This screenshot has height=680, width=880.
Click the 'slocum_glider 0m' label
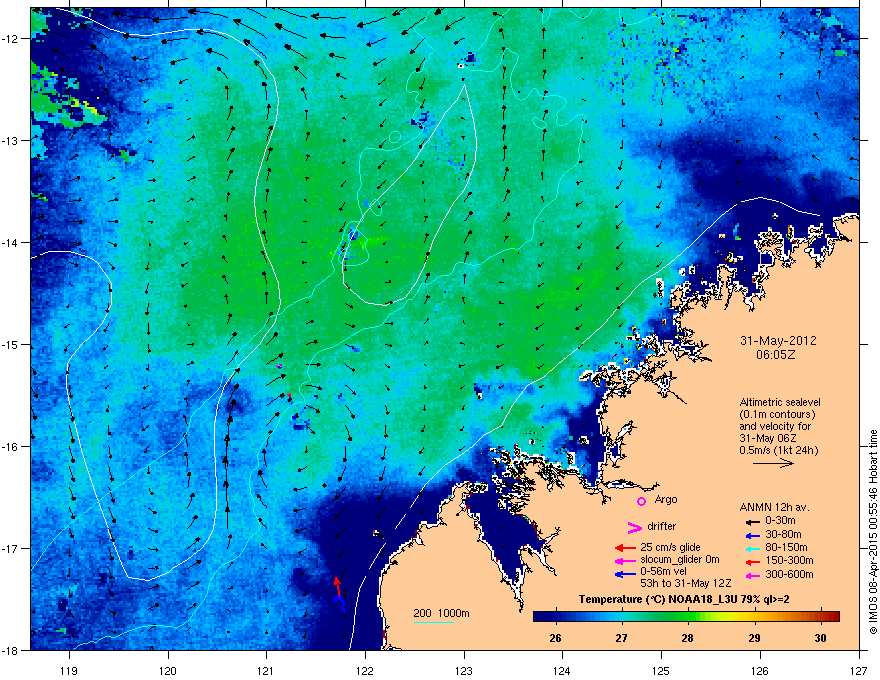tap(680, 560)
